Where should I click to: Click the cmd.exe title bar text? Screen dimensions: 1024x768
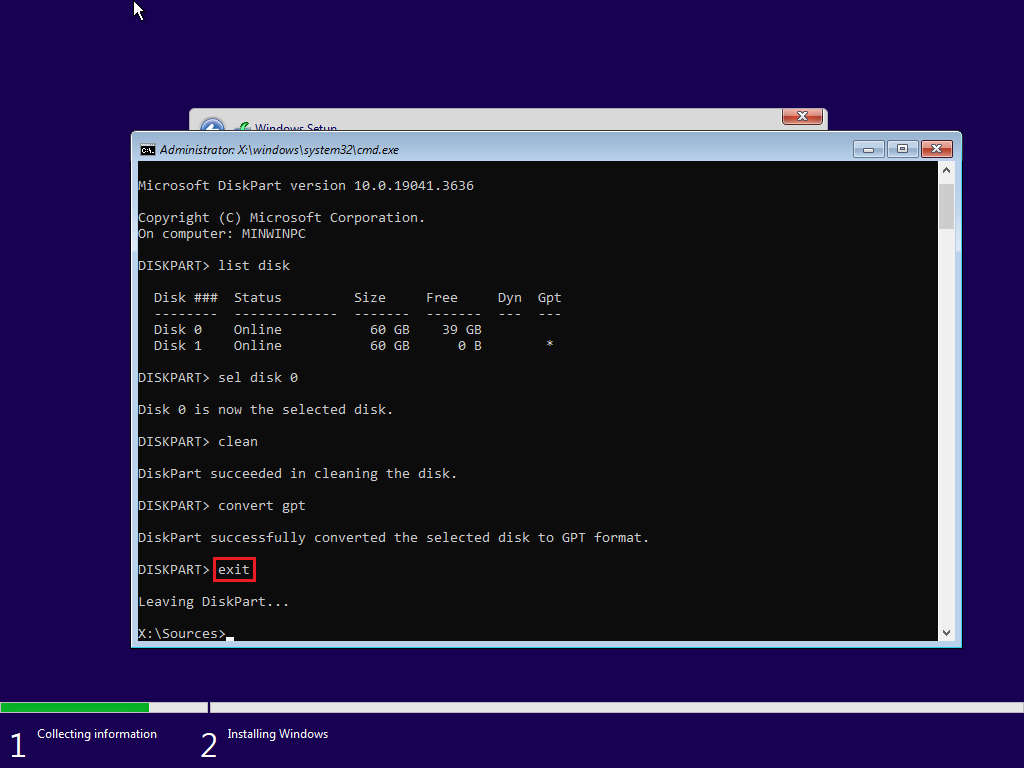(279, 150)
